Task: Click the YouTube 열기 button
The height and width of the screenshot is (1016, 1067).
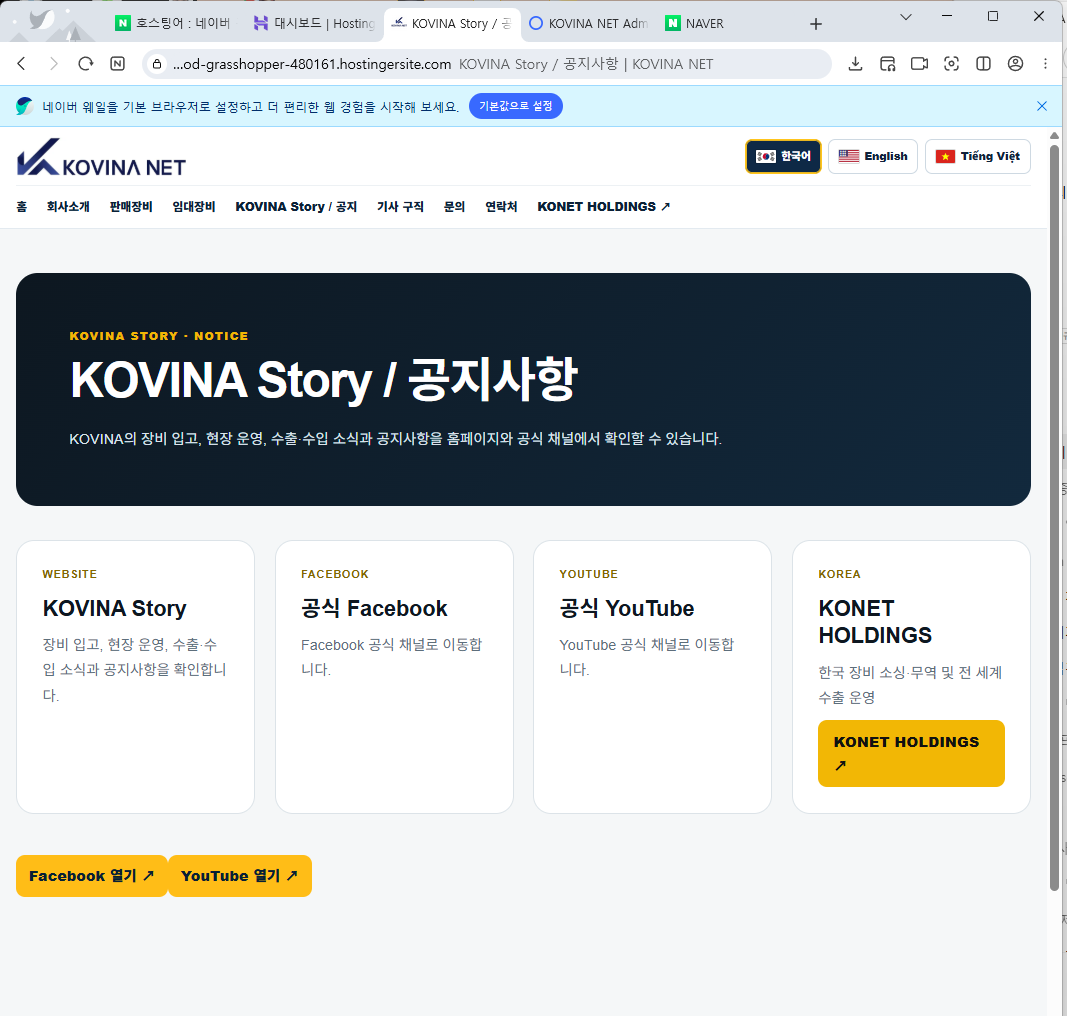Action: pos(240,876)
